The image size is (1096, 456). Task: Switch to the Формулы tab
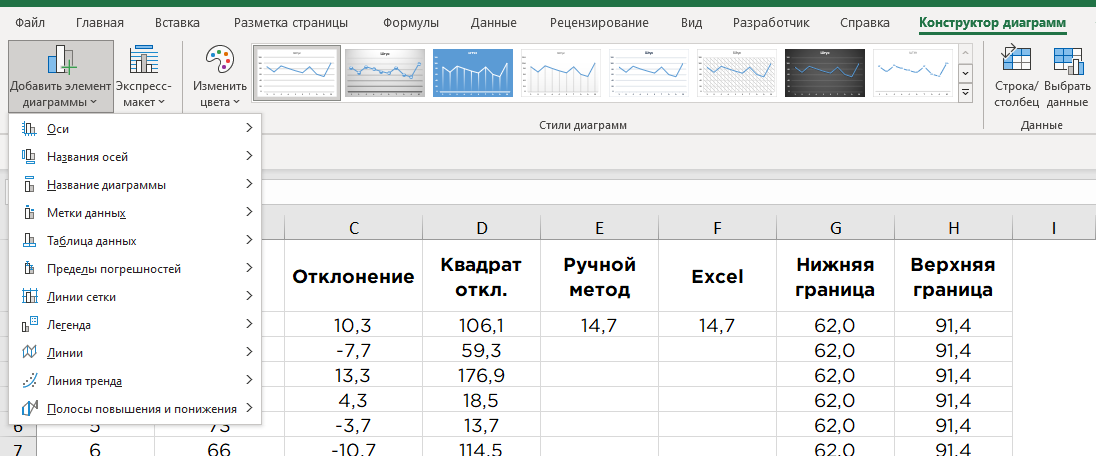[411, 23]
